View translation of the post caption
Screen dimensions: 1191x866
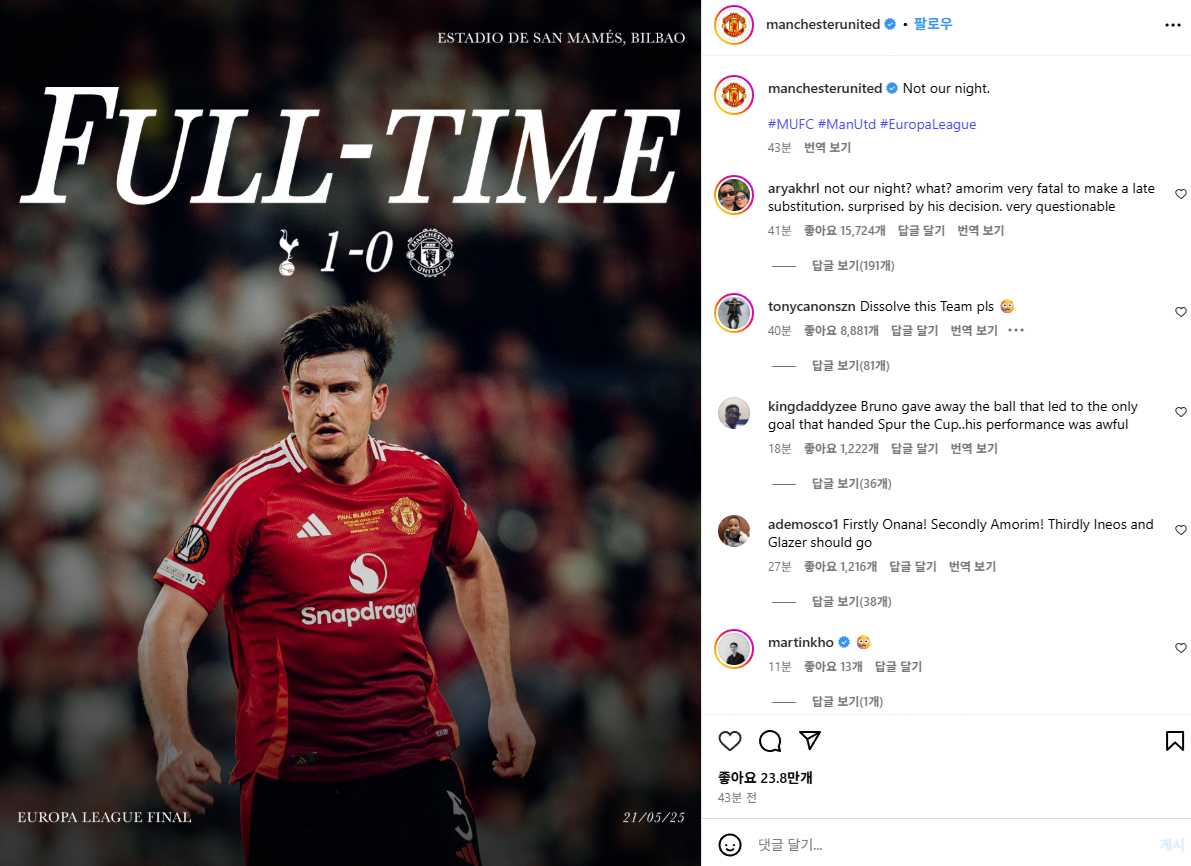pos(827,147)
